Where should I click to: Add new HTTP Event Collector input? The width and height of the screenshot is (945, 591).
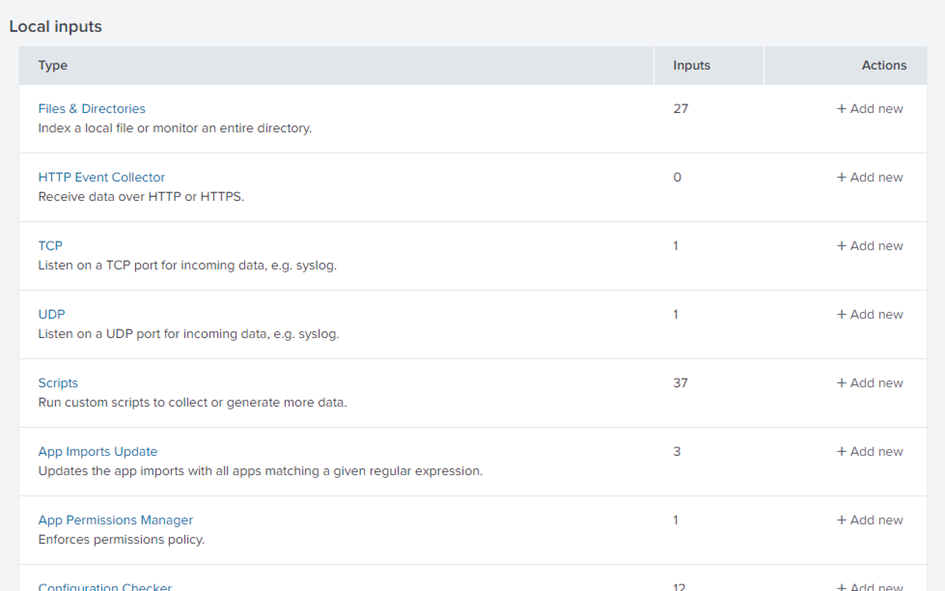(870, 178)
